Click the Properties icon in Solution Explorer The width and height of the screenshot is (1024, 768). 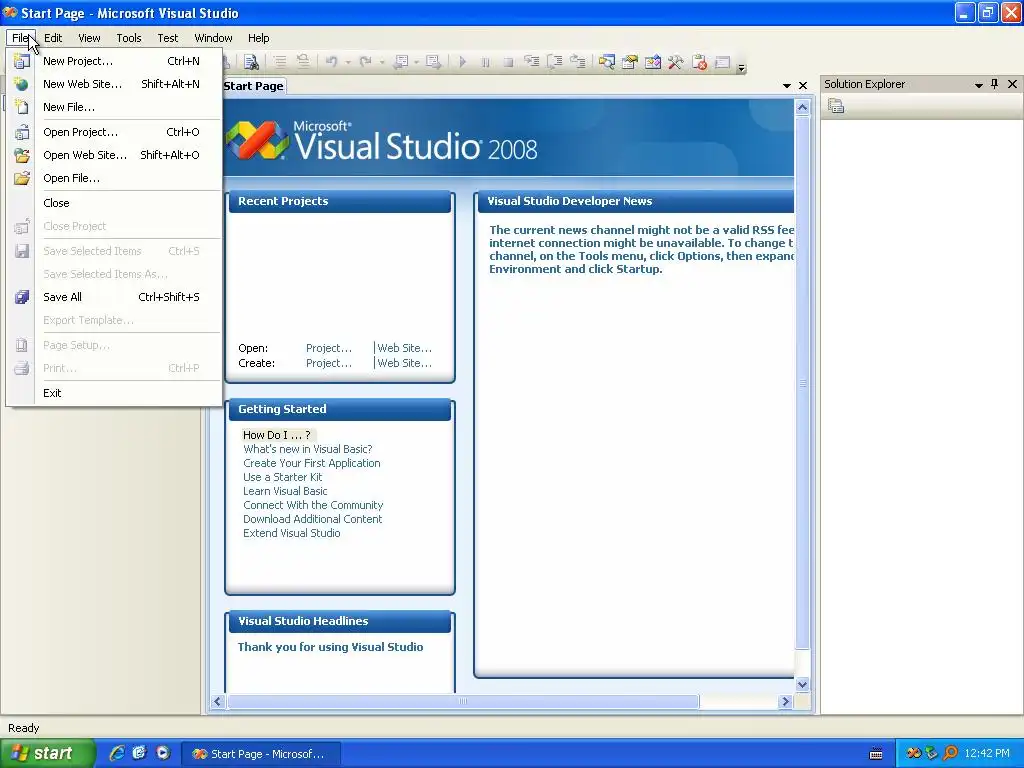(836, 106)
